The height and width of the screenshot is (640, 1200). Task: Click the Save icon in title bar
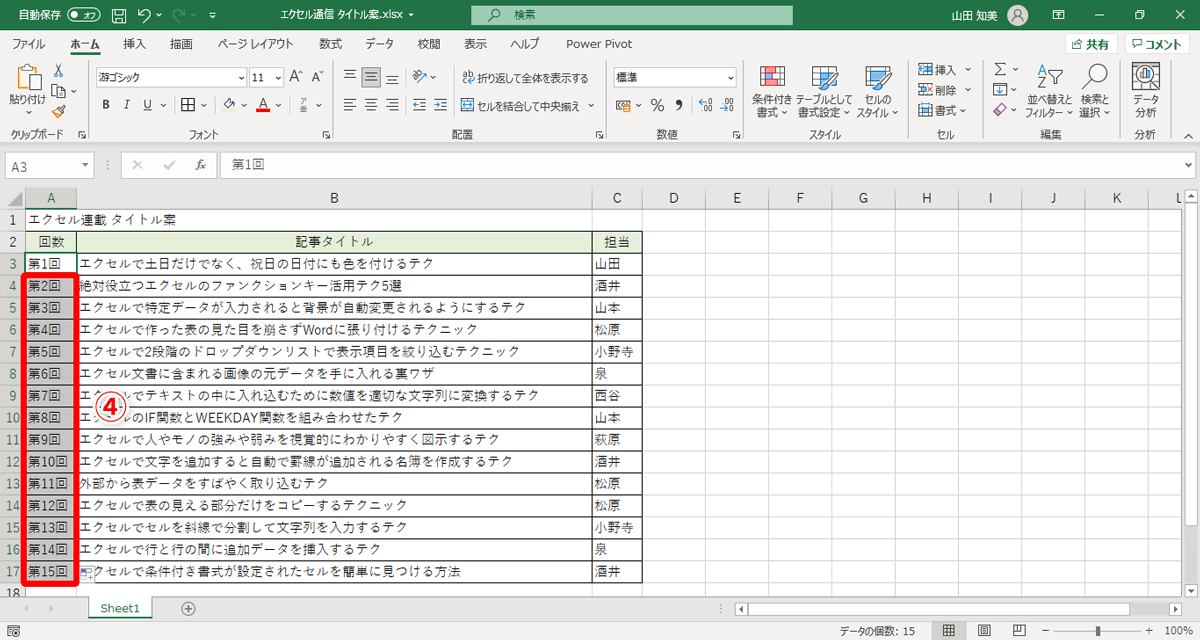(x=119, y=16)
